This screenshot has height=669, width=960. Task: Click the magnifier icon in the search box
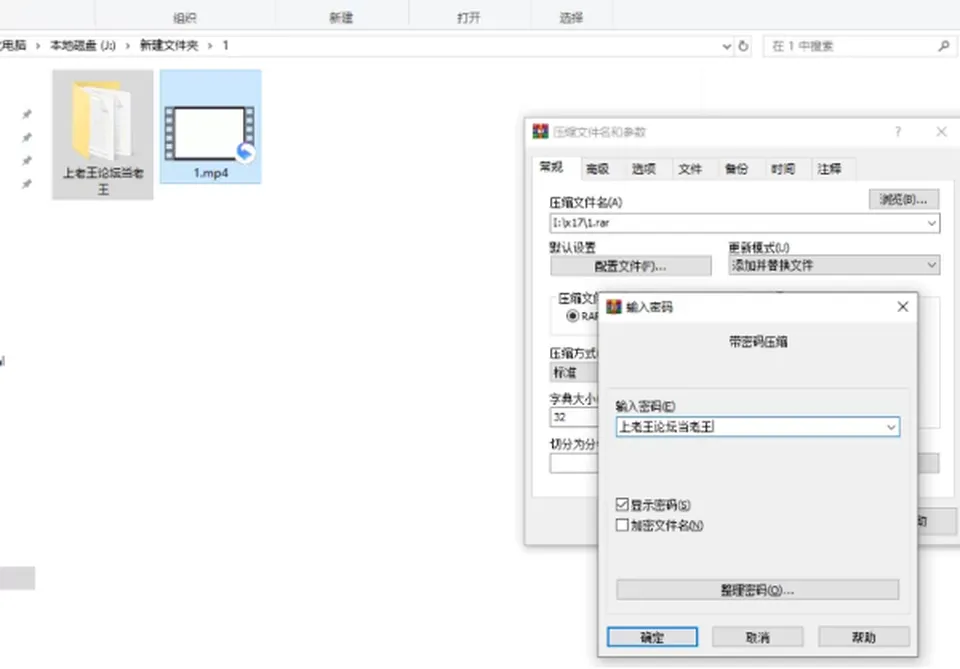point(943,46)
